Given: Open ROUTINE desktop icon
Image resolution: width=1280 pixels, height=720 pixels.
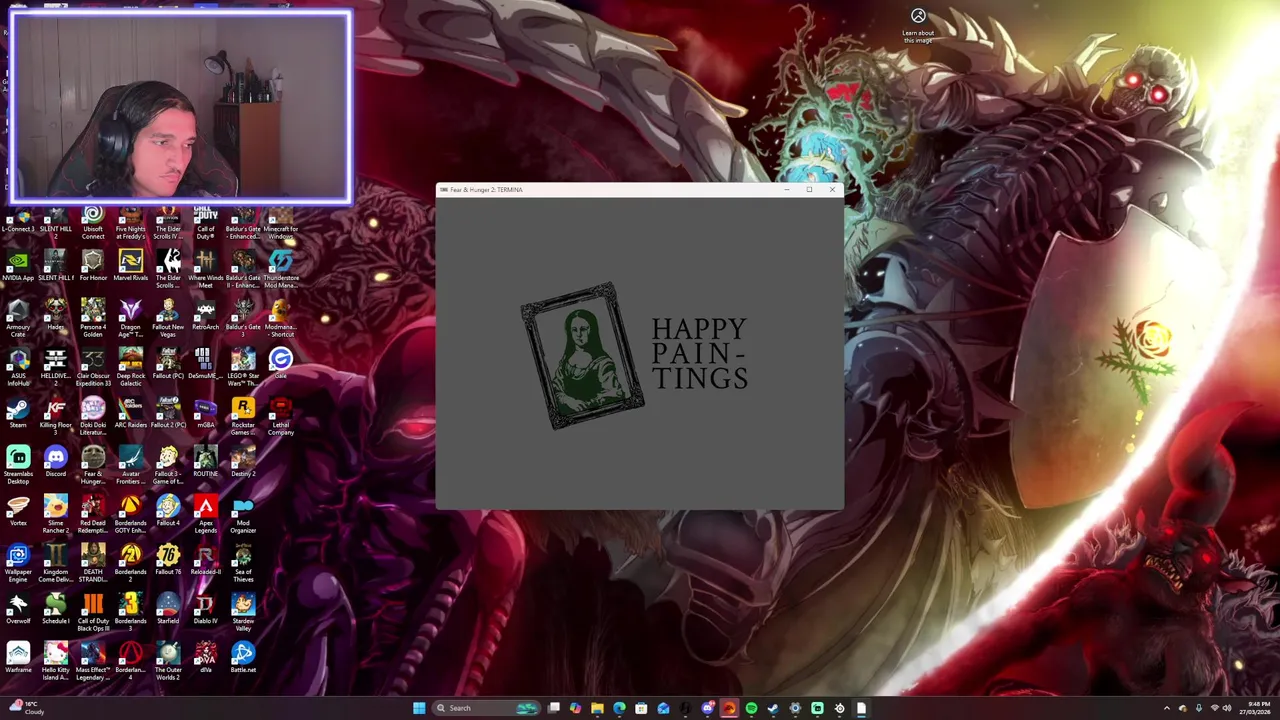Looking at the screenshot, I should click(x=205, y=463).
